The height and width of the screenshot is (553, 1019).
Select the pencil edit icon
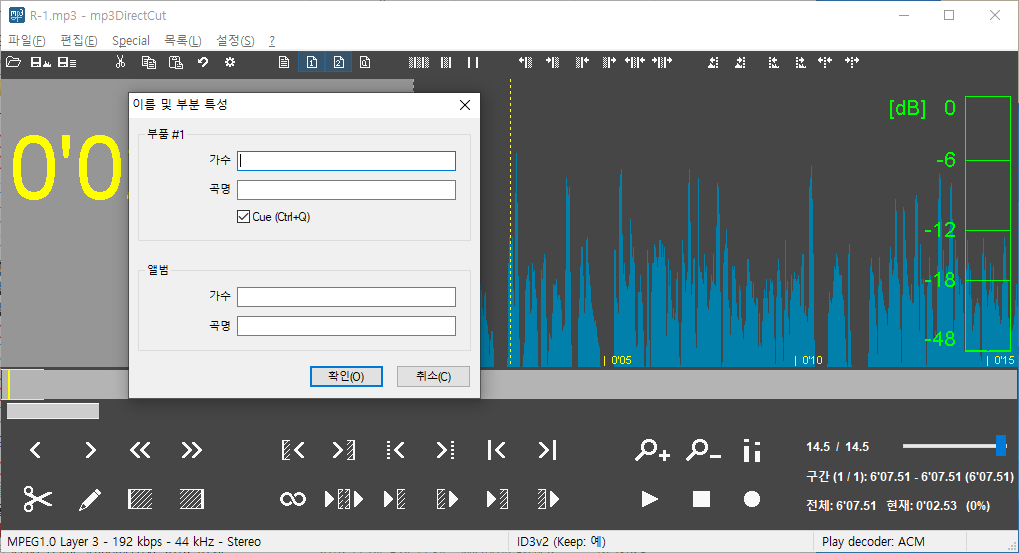[x=90, y=498]
